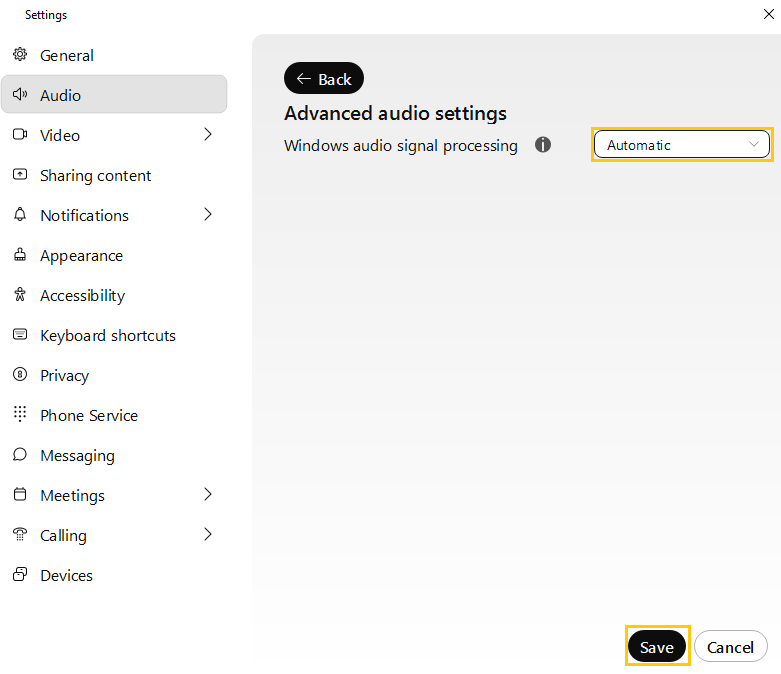The width and height of the screenshot is (781, 674).
Task: Expand the Meetings submenu chevron
Action: point(208,495)
